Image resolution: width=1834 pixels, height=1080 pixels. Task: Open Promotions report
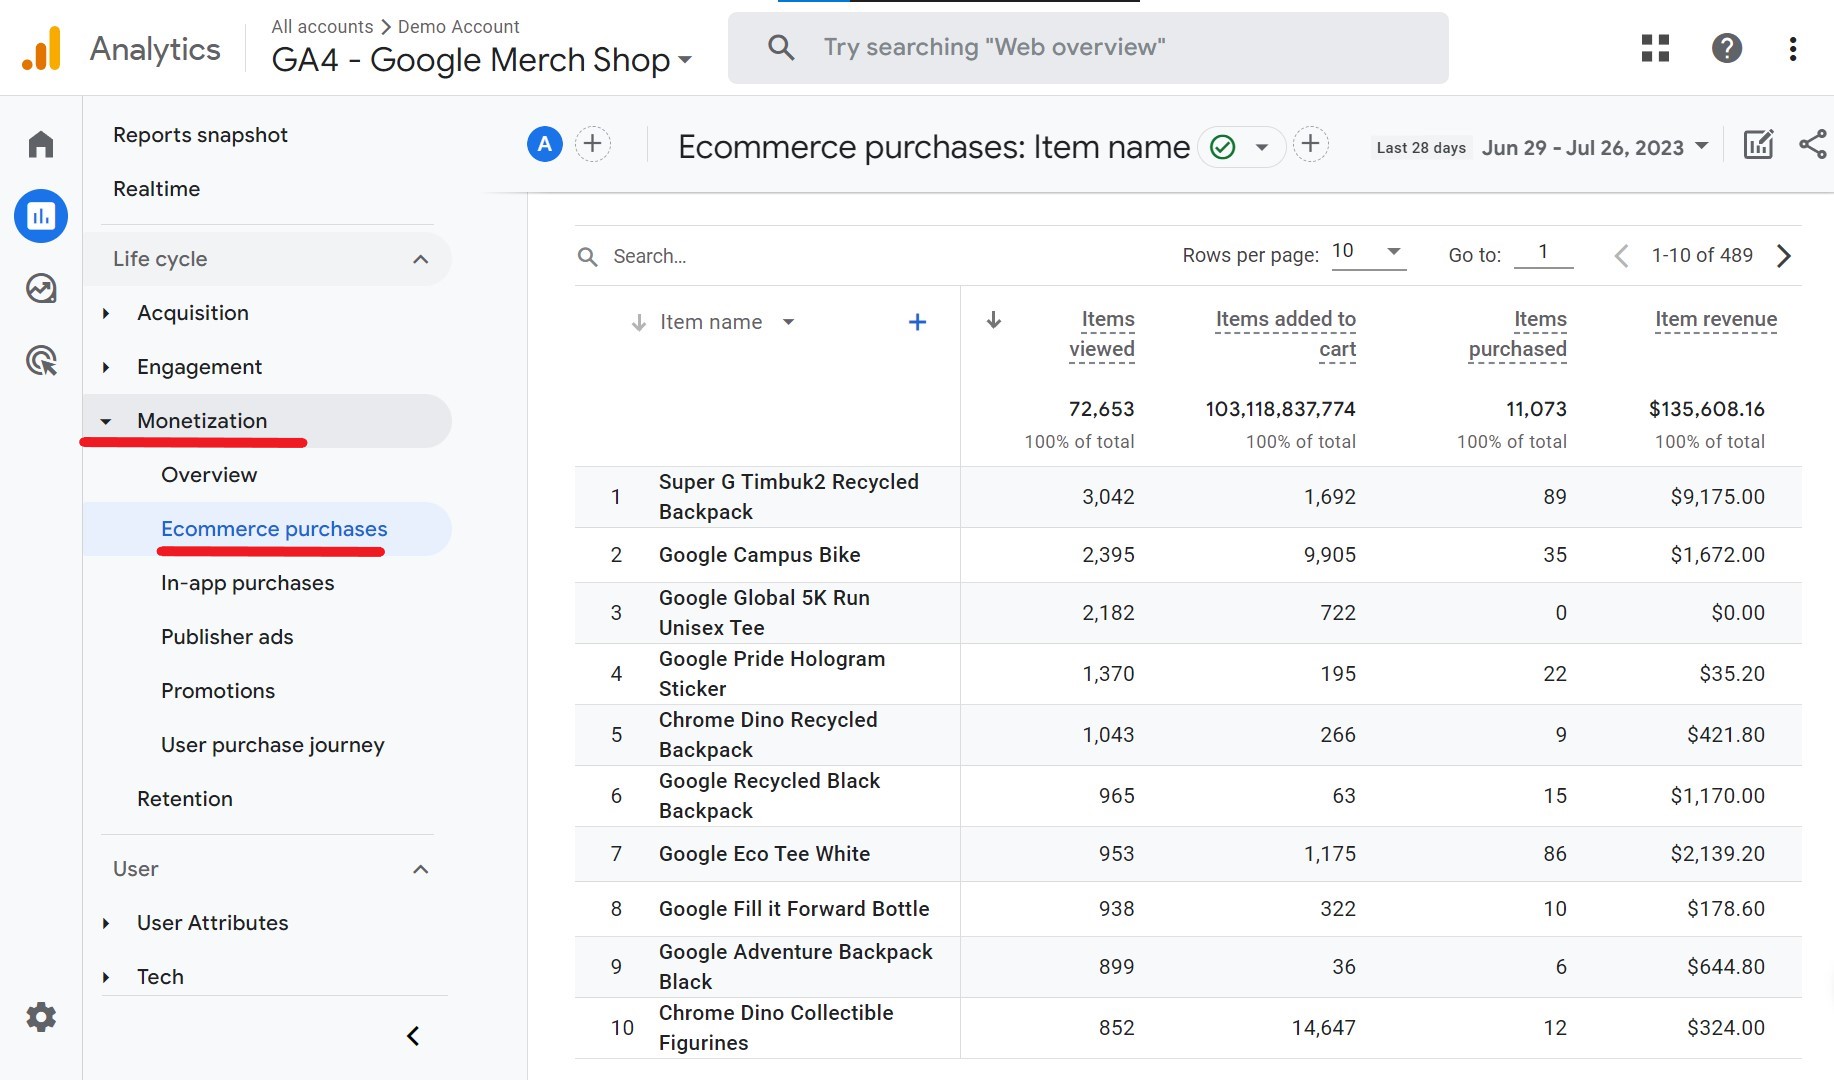(218, 691)
